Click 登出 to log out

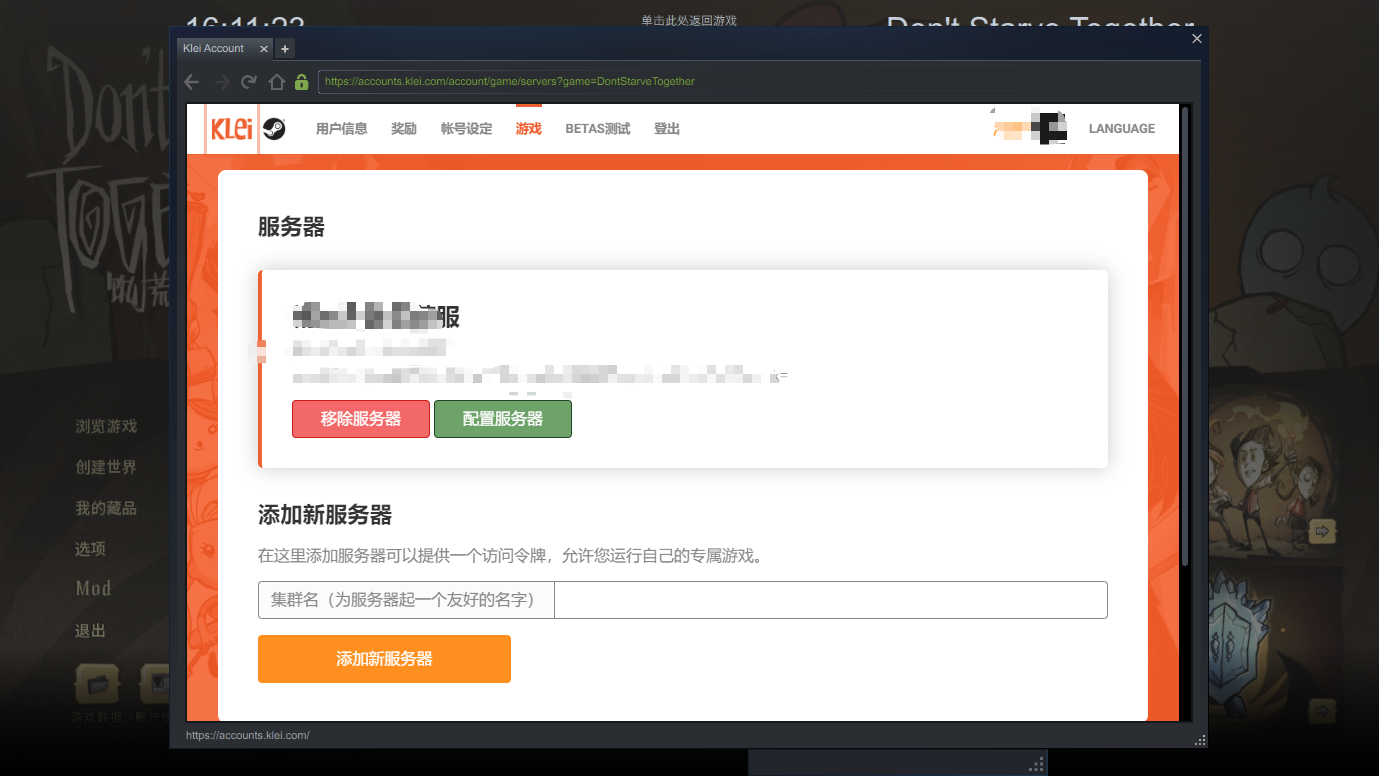667,129
